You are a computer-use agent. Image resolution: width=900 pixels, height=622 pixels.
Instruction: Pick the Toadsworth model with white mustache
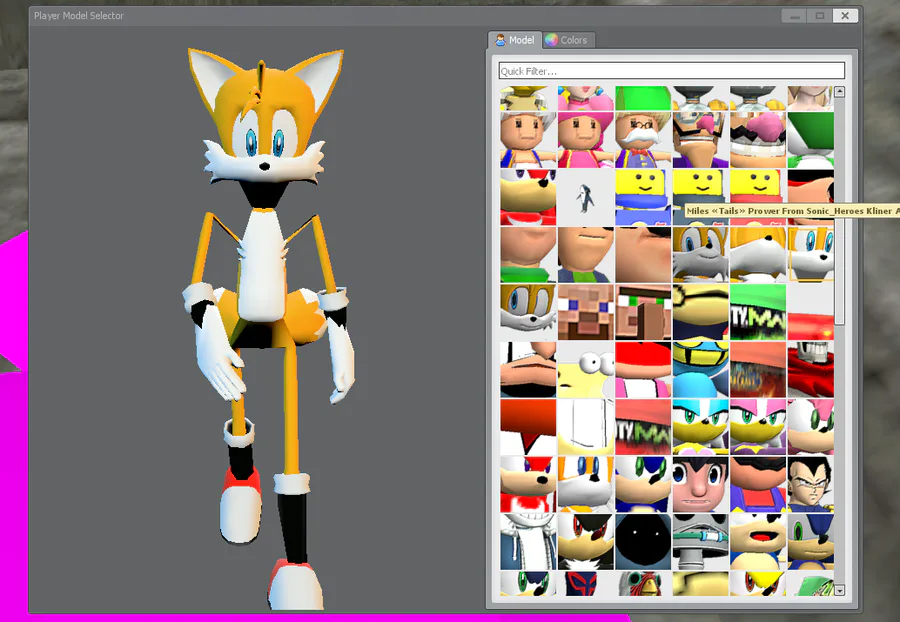[643, 139]
